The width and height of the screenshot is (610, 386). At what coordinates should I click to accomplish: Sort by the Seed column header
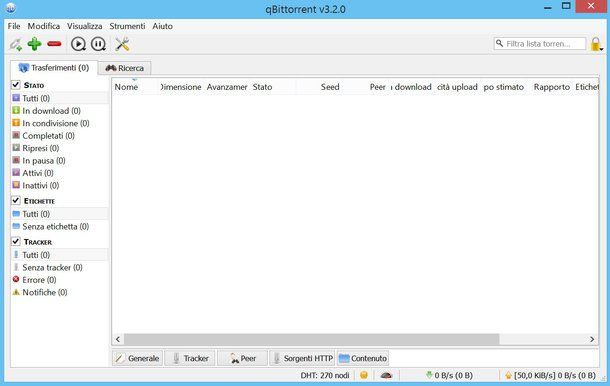pyautogui.click(x=319, y=87)
